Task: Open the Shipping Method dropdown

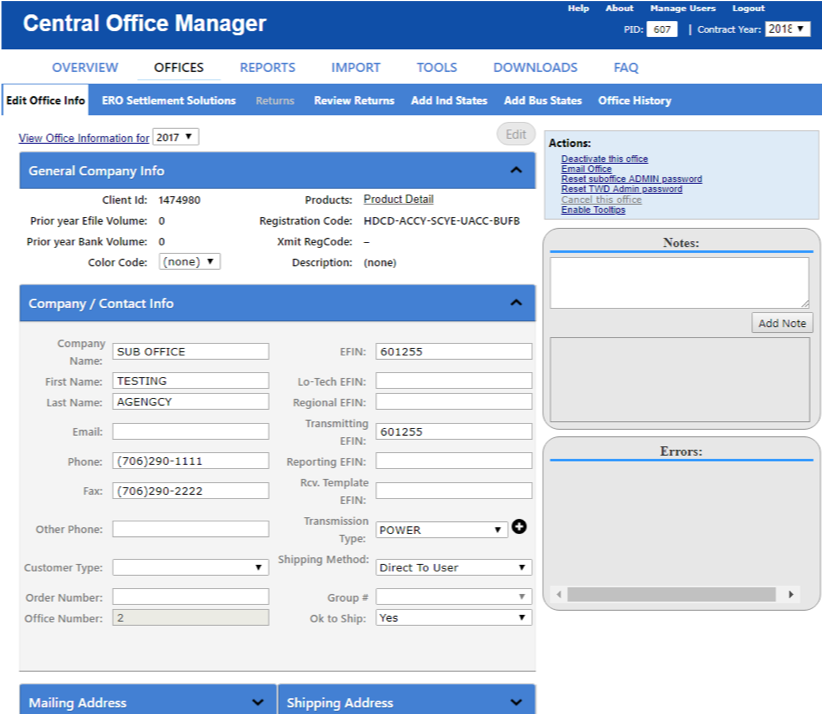Action: (x=453, y=567)
